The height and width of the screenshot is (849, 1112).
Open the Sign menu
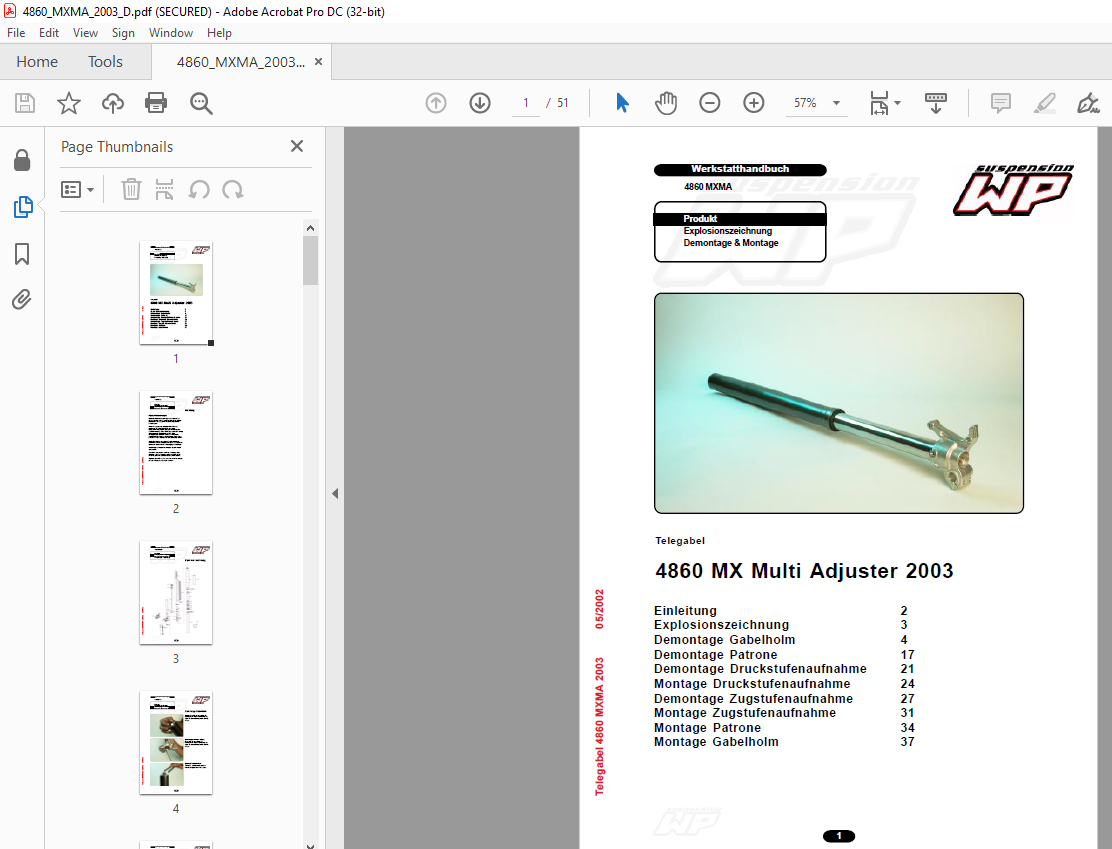pyautogui.click(x=123, y=33)
